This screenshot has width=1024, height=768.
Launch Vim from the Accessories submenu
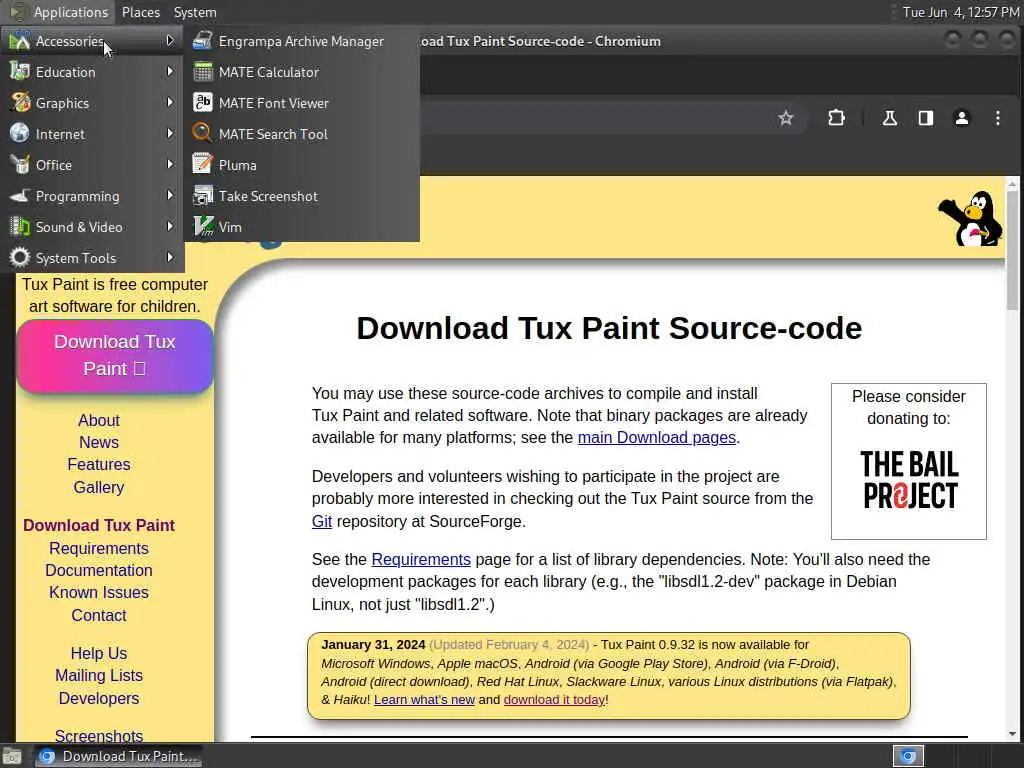click(301, 227)
